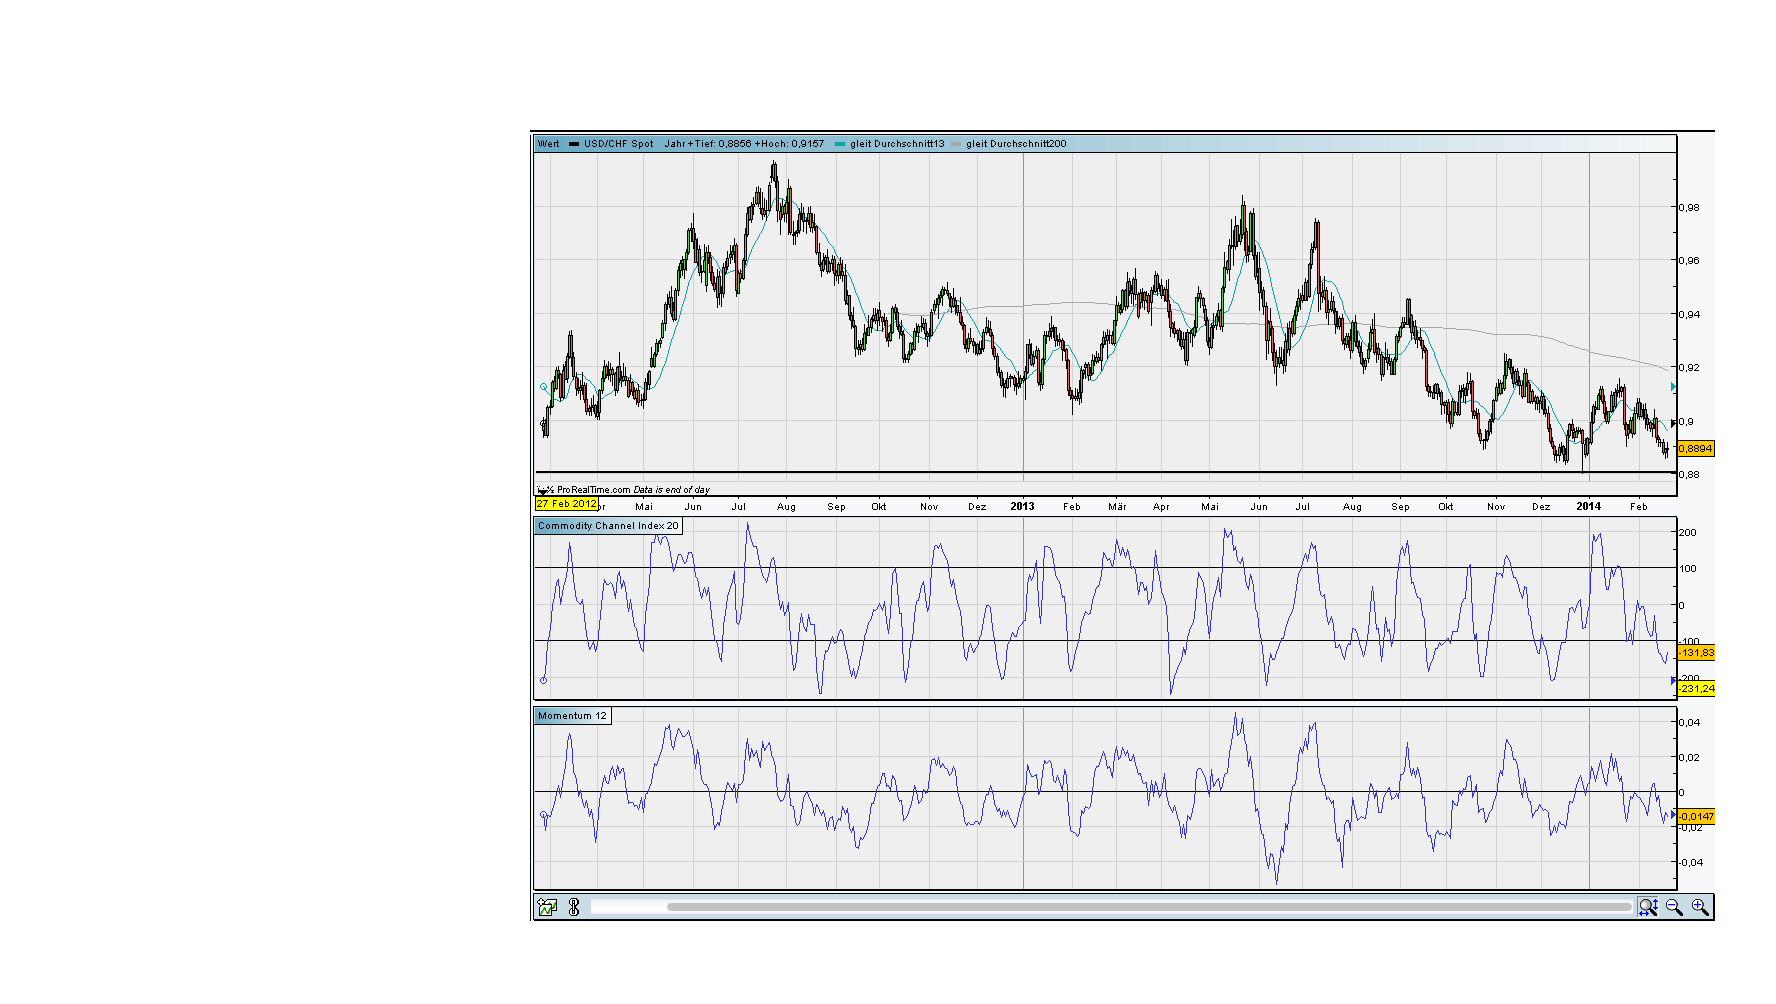The image size is (1776, 1004).
Task: Click the "Momentum 12" panel label
Action: (x=572, y=716)
